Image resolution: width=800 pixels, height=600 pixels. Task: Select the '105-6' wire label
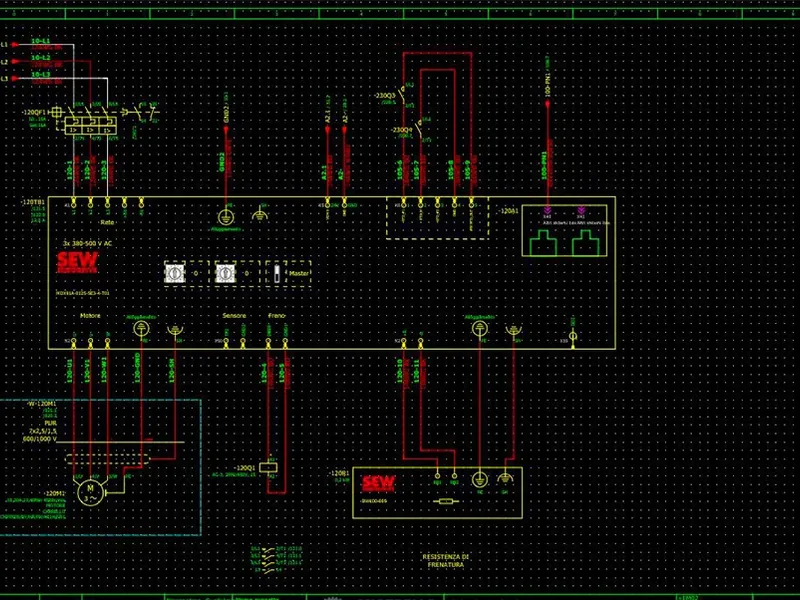point(401,171)
